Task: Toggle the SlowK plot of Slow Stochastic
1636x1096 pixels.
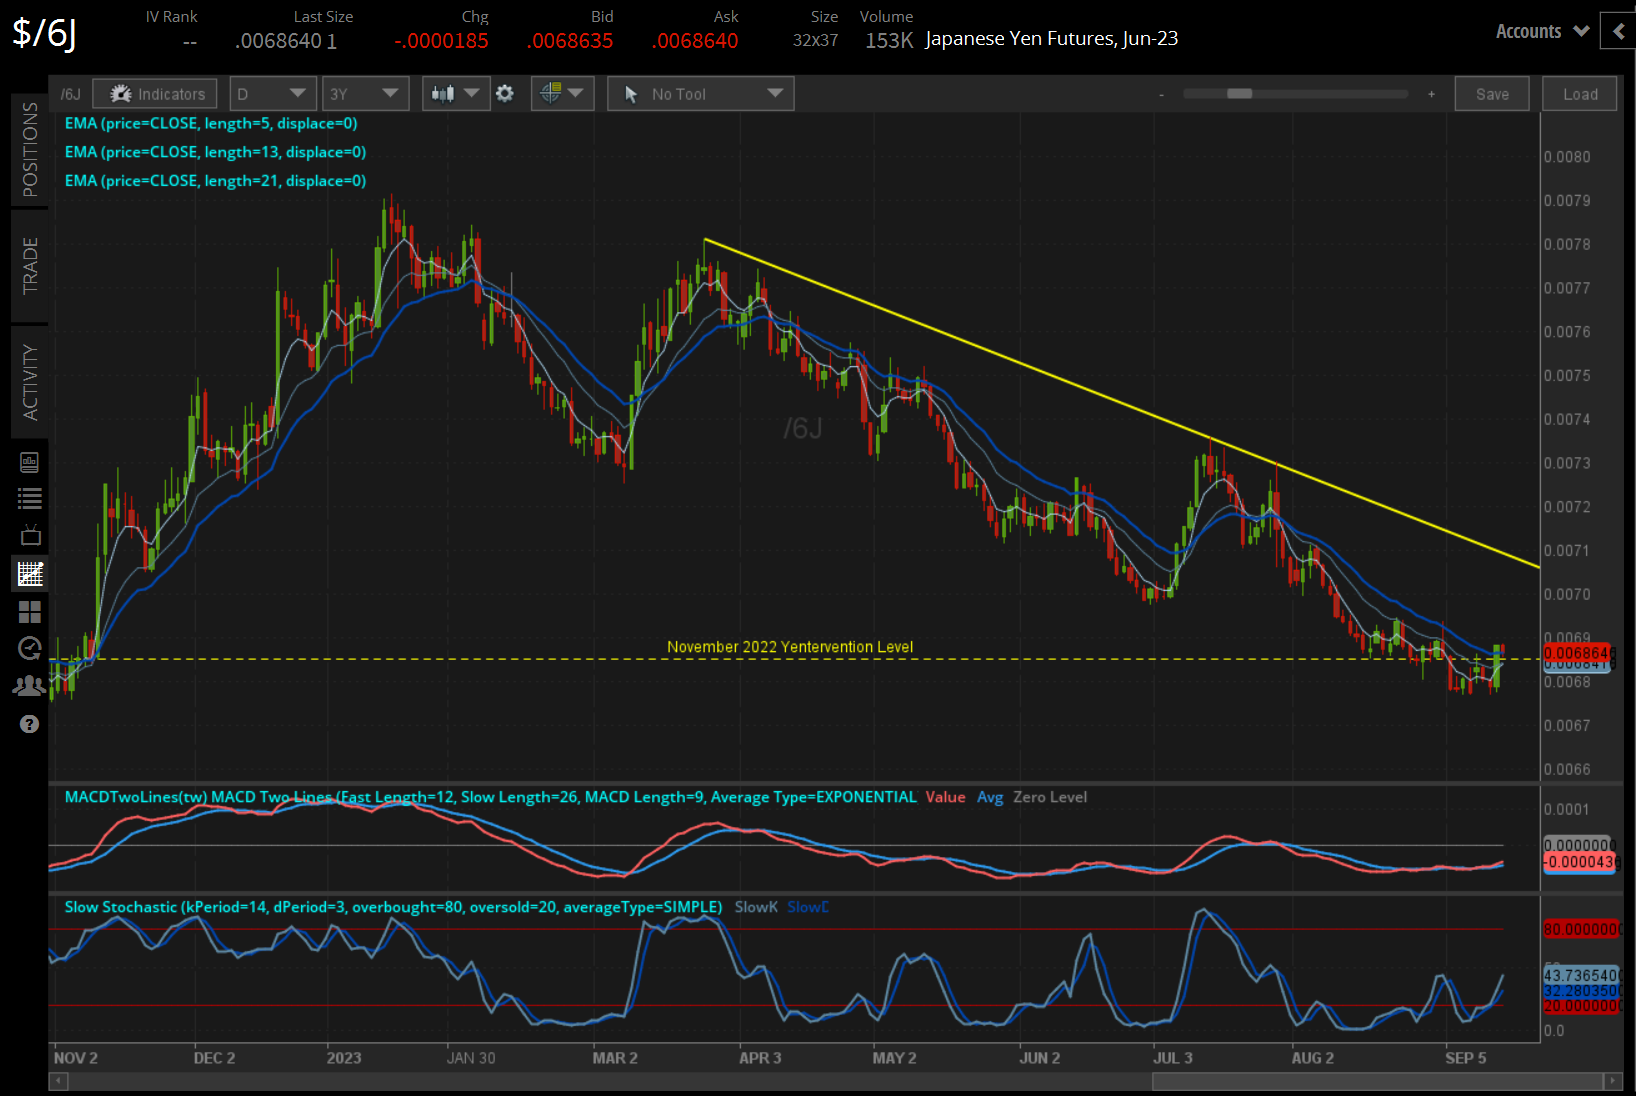Action: tap(755, 907)
